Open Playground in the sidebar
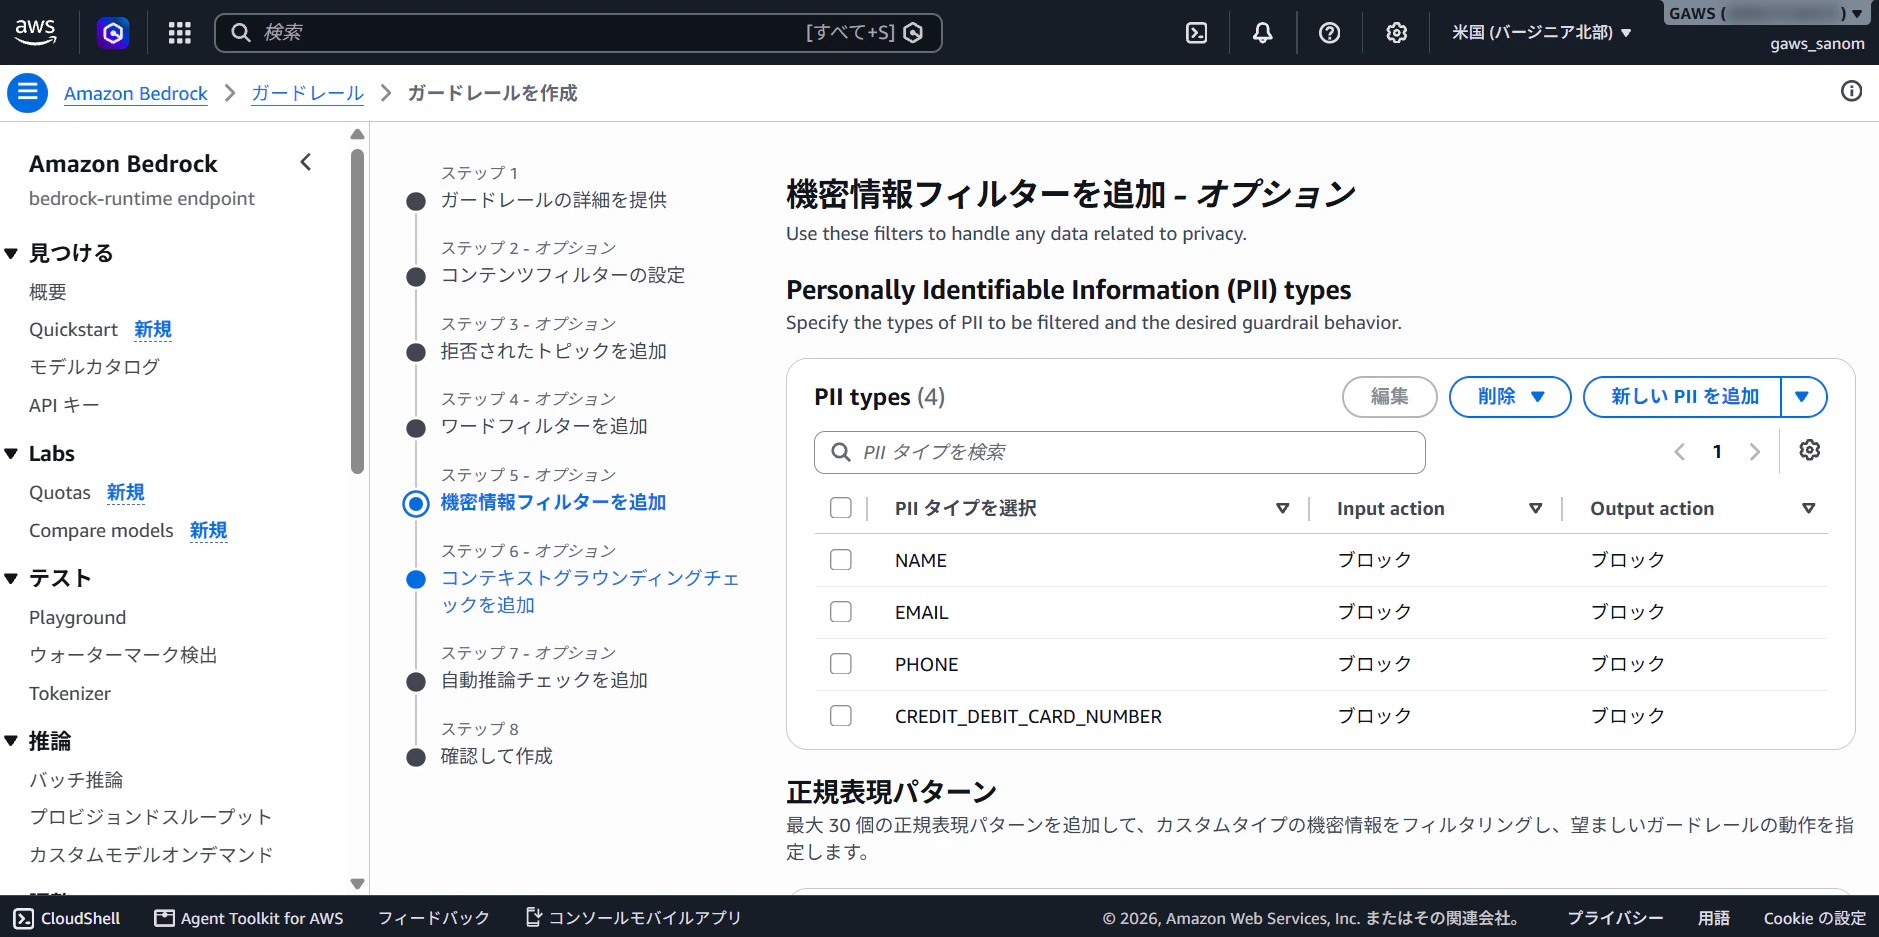This screenshot has height=937, width=1879. click(x=77, y=617)
